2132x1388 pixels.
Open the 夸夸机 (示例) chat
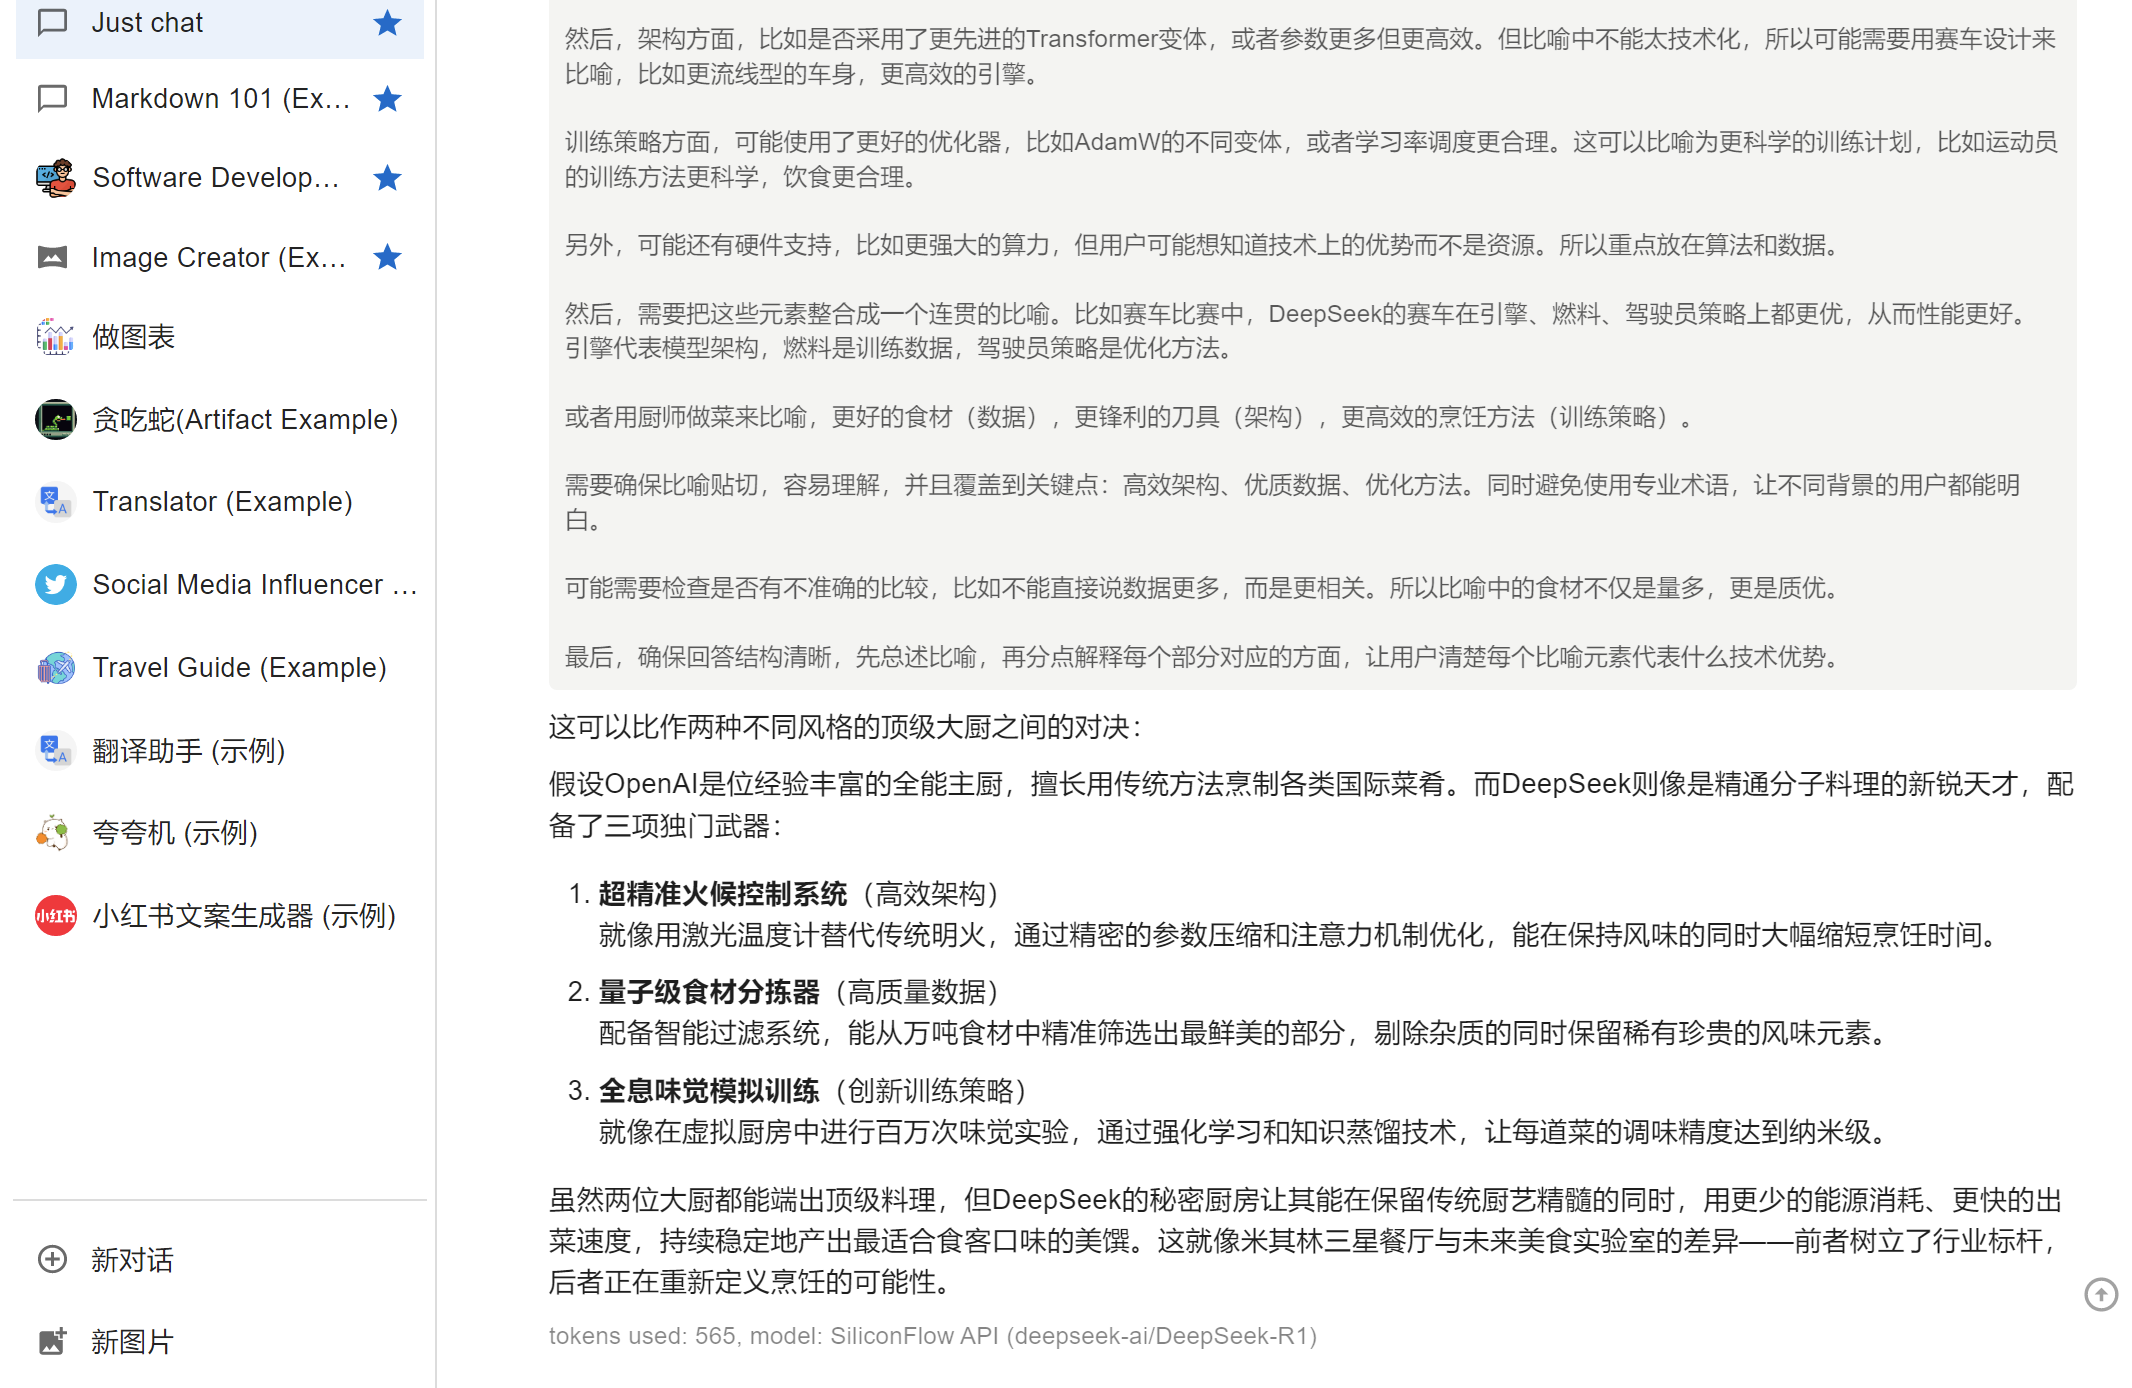tap(175, 832)
